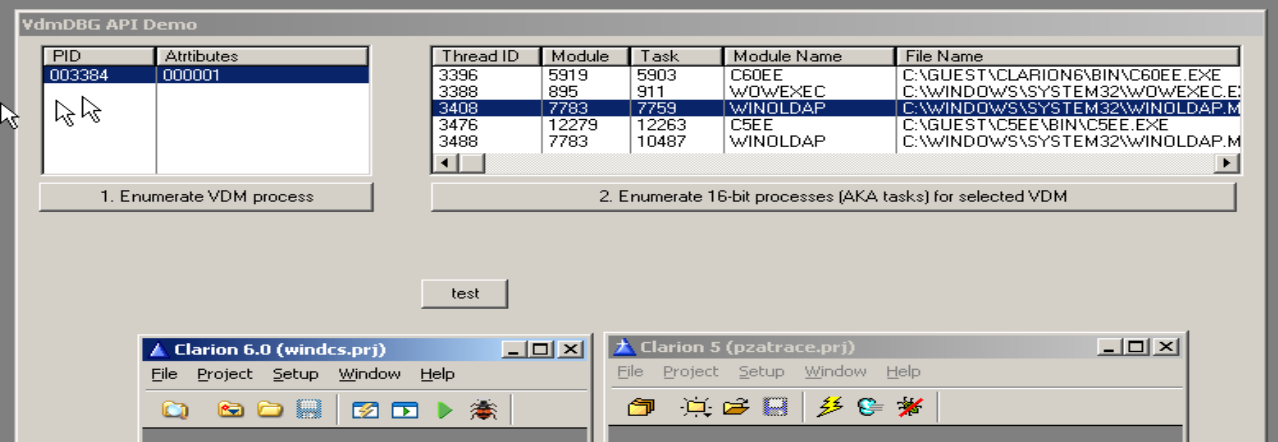Open the Setup menu in Clarion 6.0
This screenshot has height=442, width=1278.
pyautogui.click(x=295, y=374)
